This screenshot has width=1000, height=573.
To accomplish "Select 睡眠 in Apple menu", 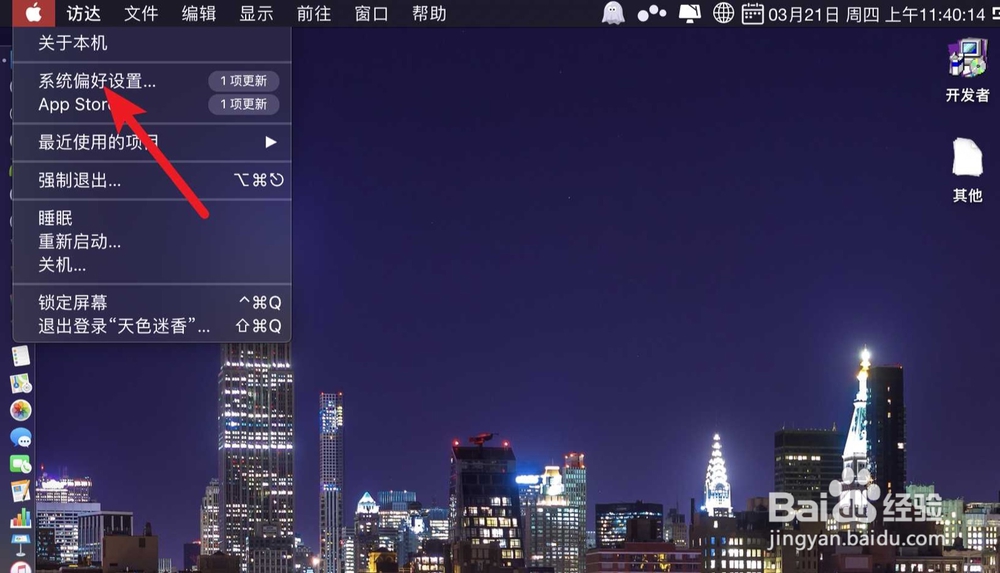I will 152,218.
